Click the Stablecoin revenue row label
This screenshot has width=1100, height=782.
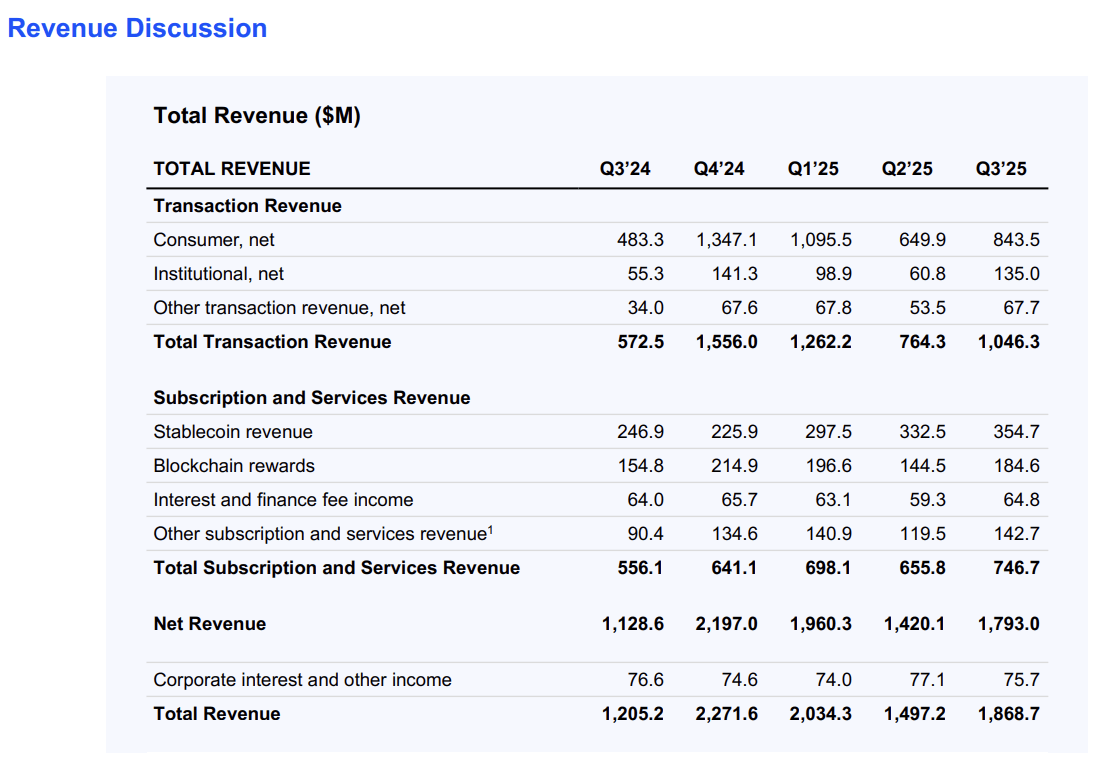point(233,432)
